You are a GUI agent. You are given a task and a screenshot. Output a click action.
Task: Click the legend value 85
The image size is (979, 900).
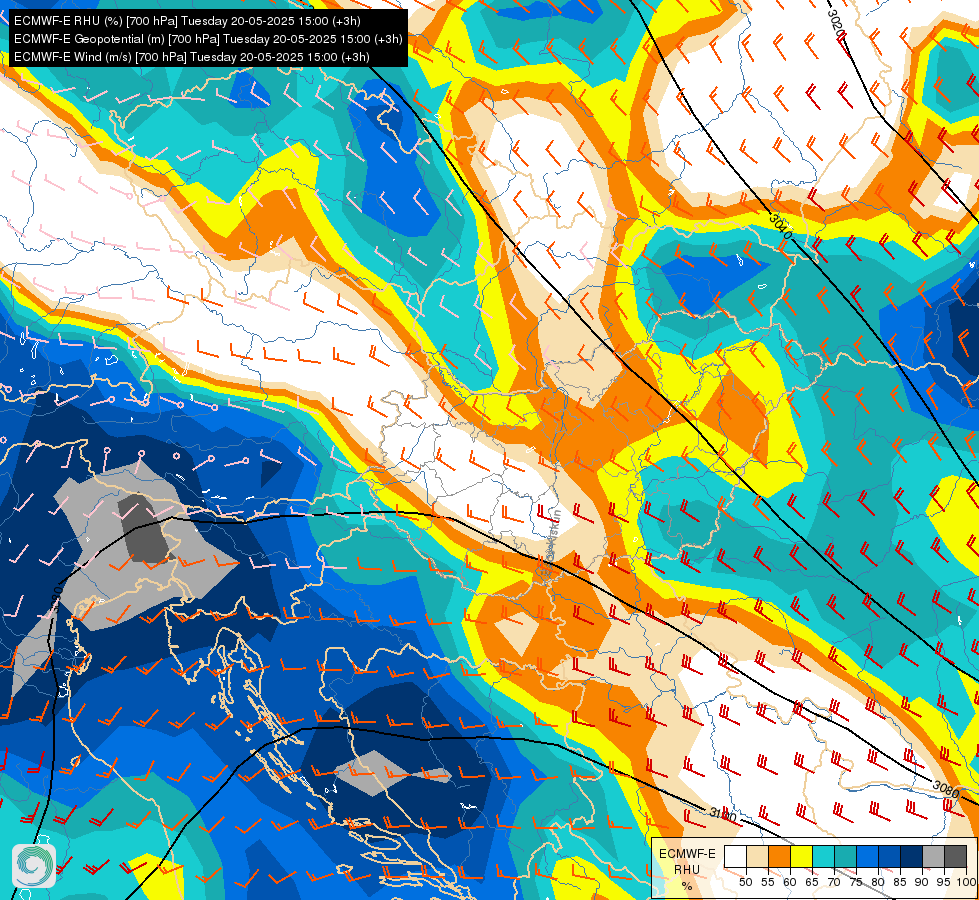pos(900,882)
